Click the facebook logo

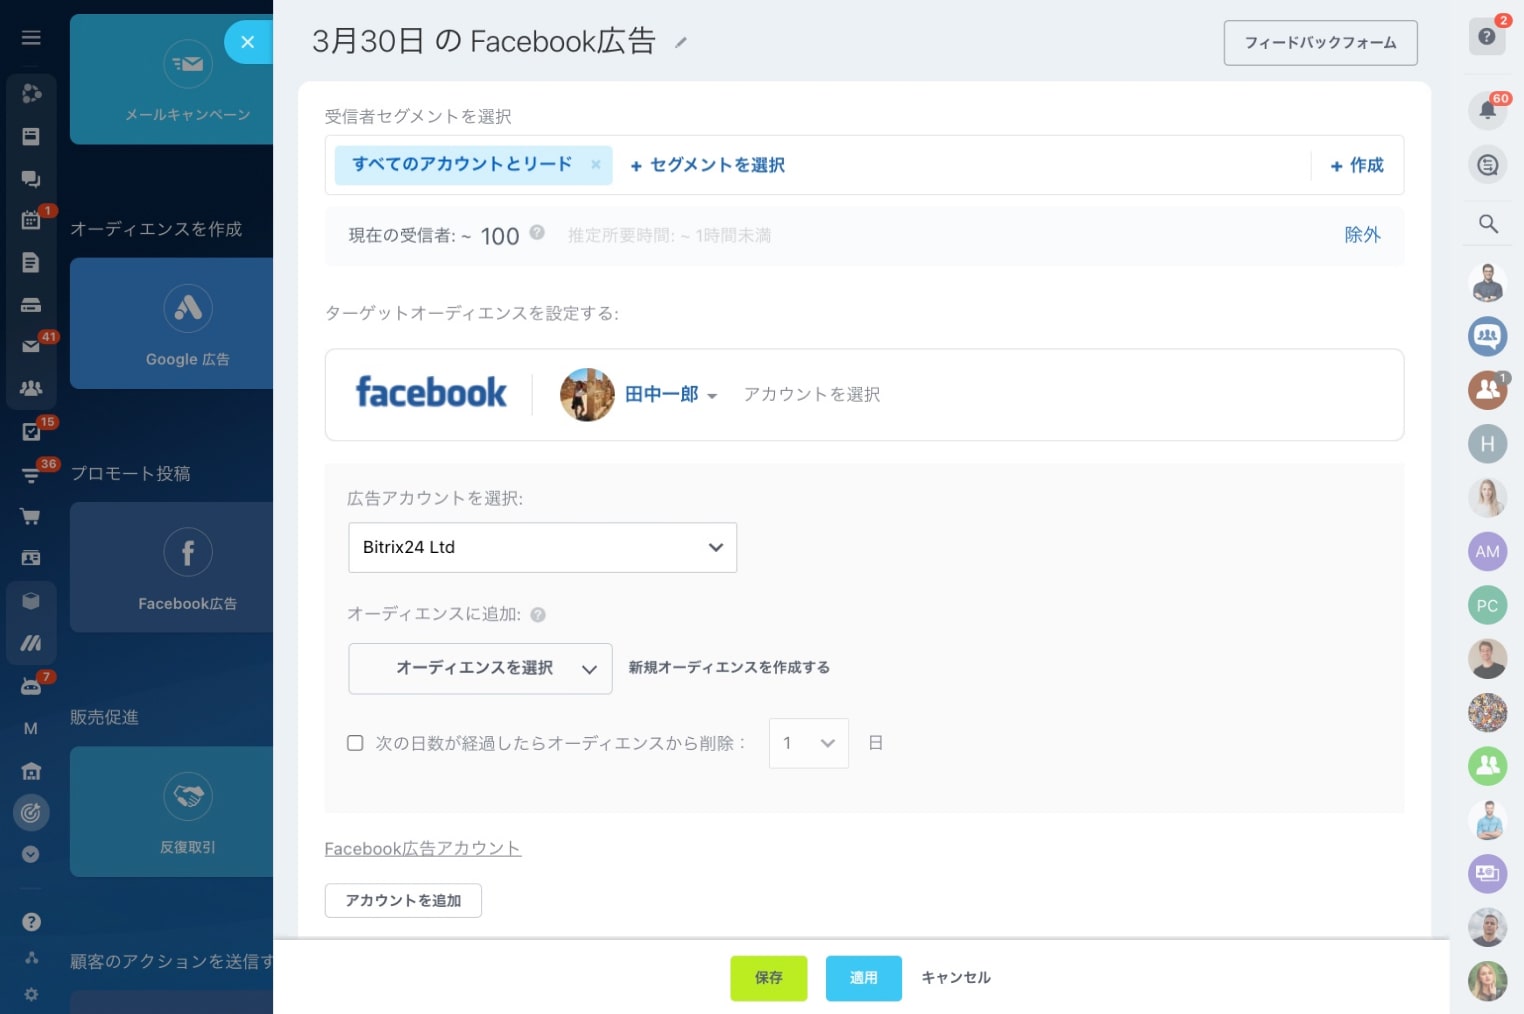(431, 393)
